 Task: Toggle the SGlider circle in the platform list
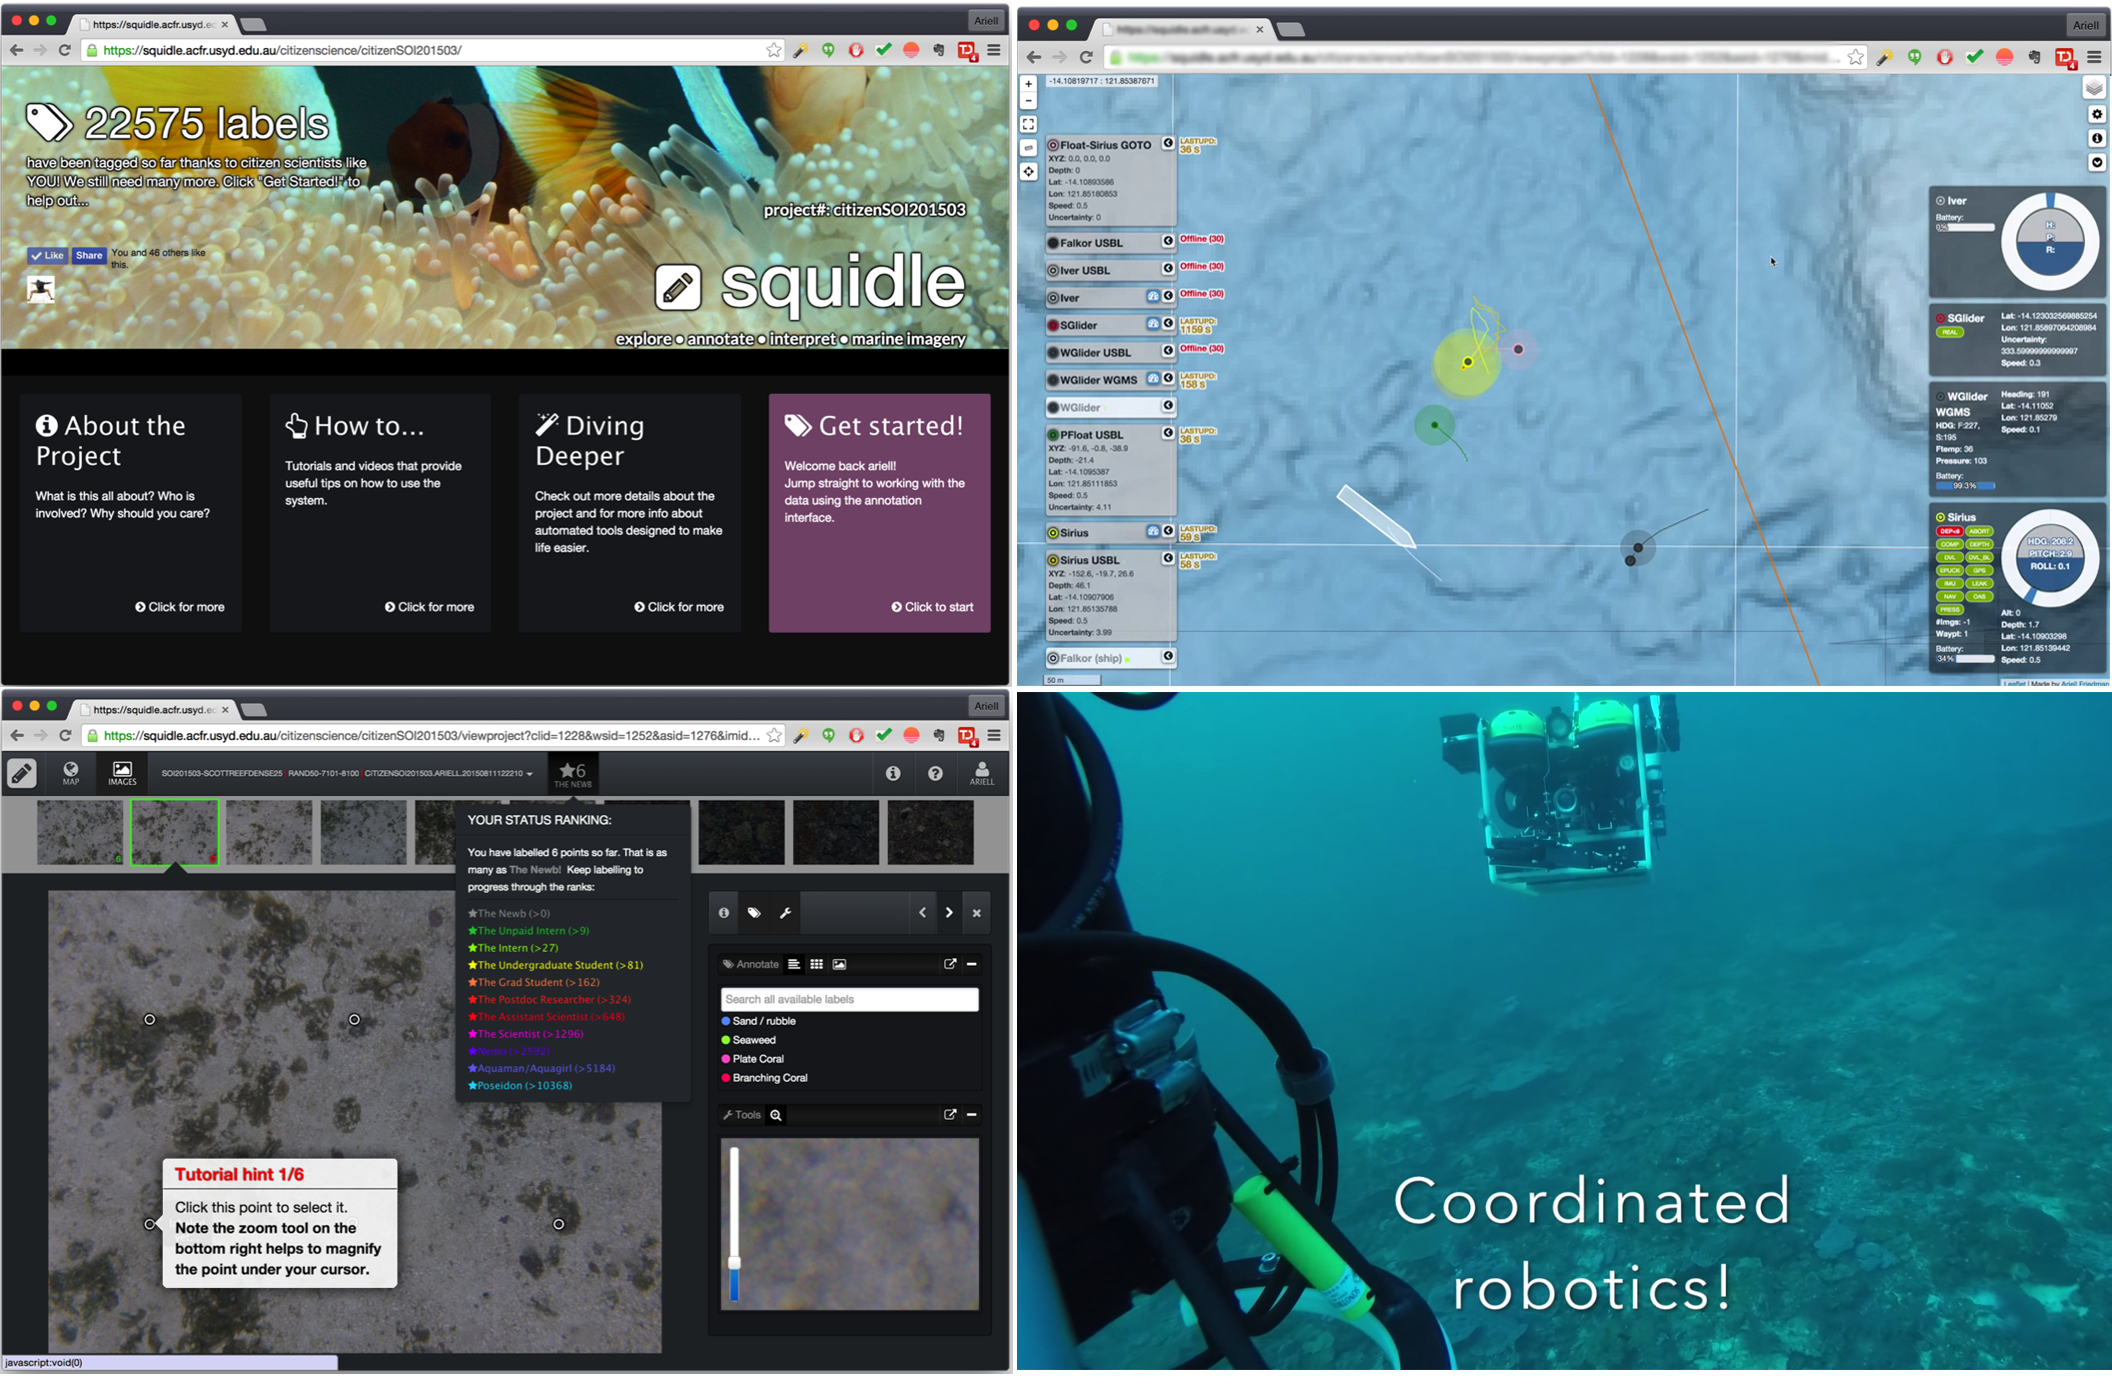[1053, 325]
